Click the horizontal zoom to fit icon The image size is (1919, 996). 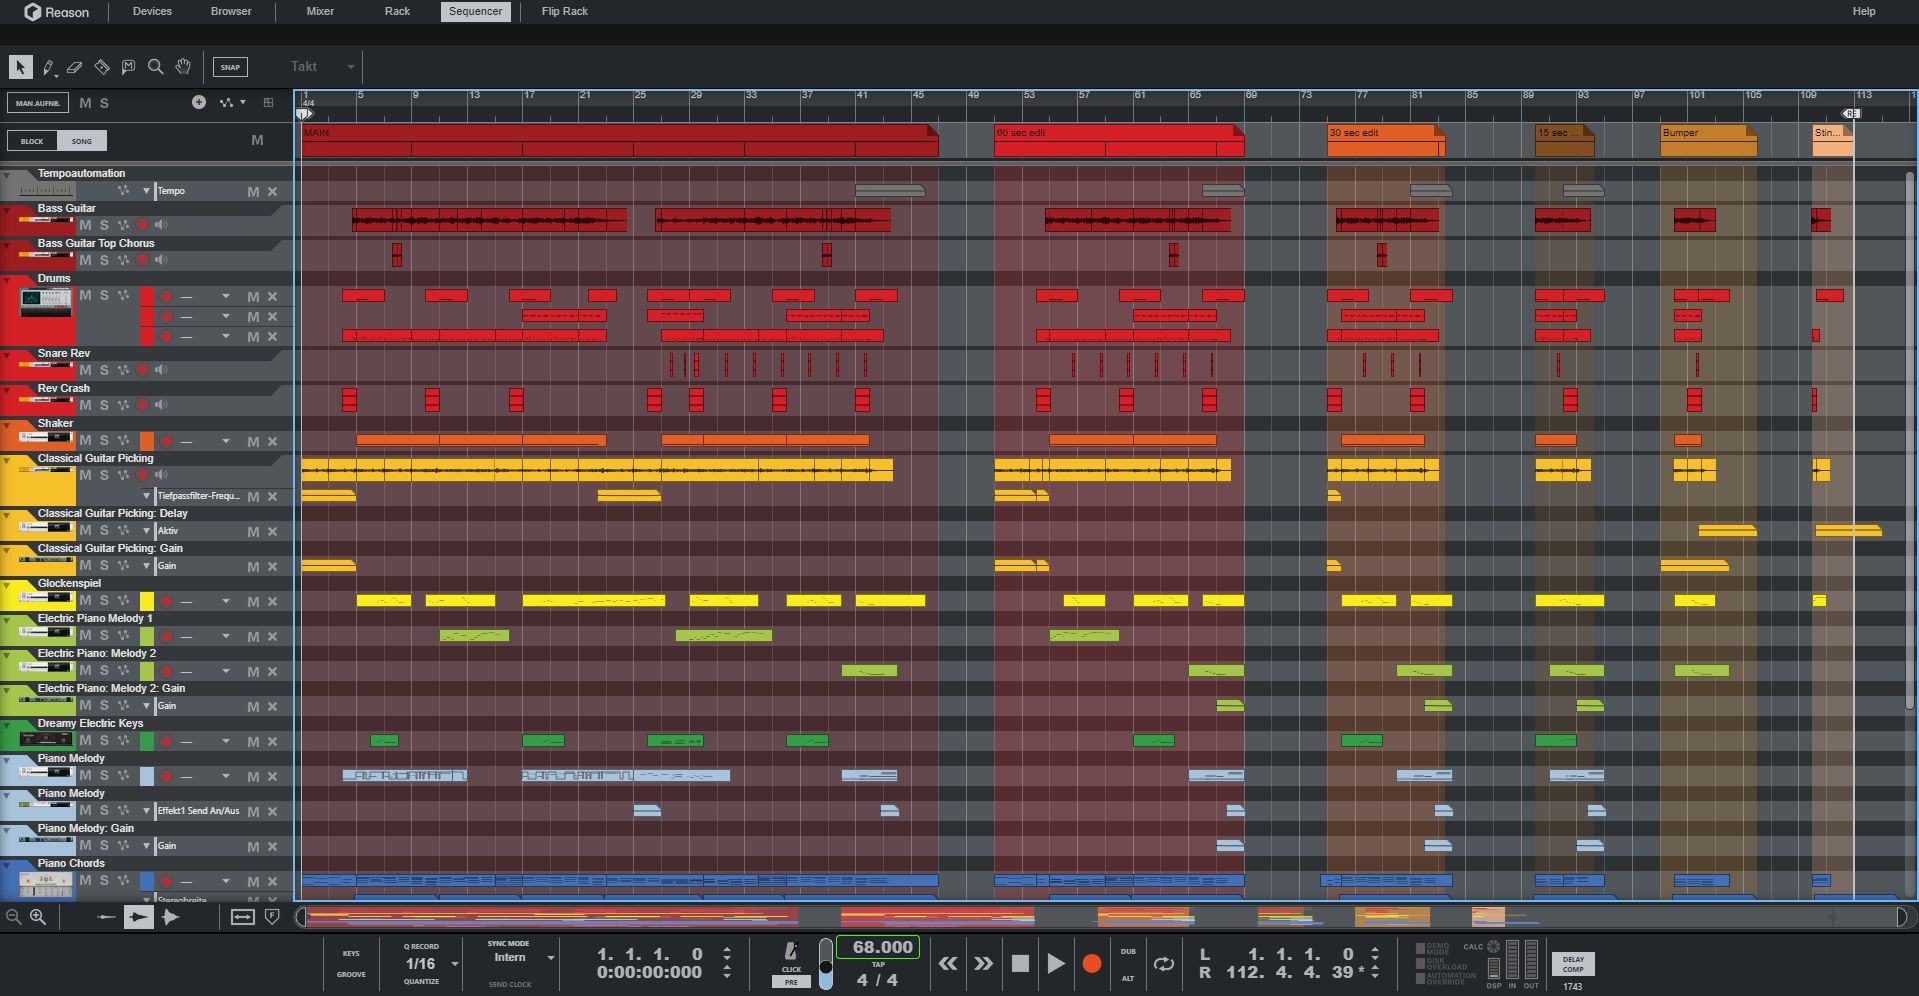[x=242, y=916]
